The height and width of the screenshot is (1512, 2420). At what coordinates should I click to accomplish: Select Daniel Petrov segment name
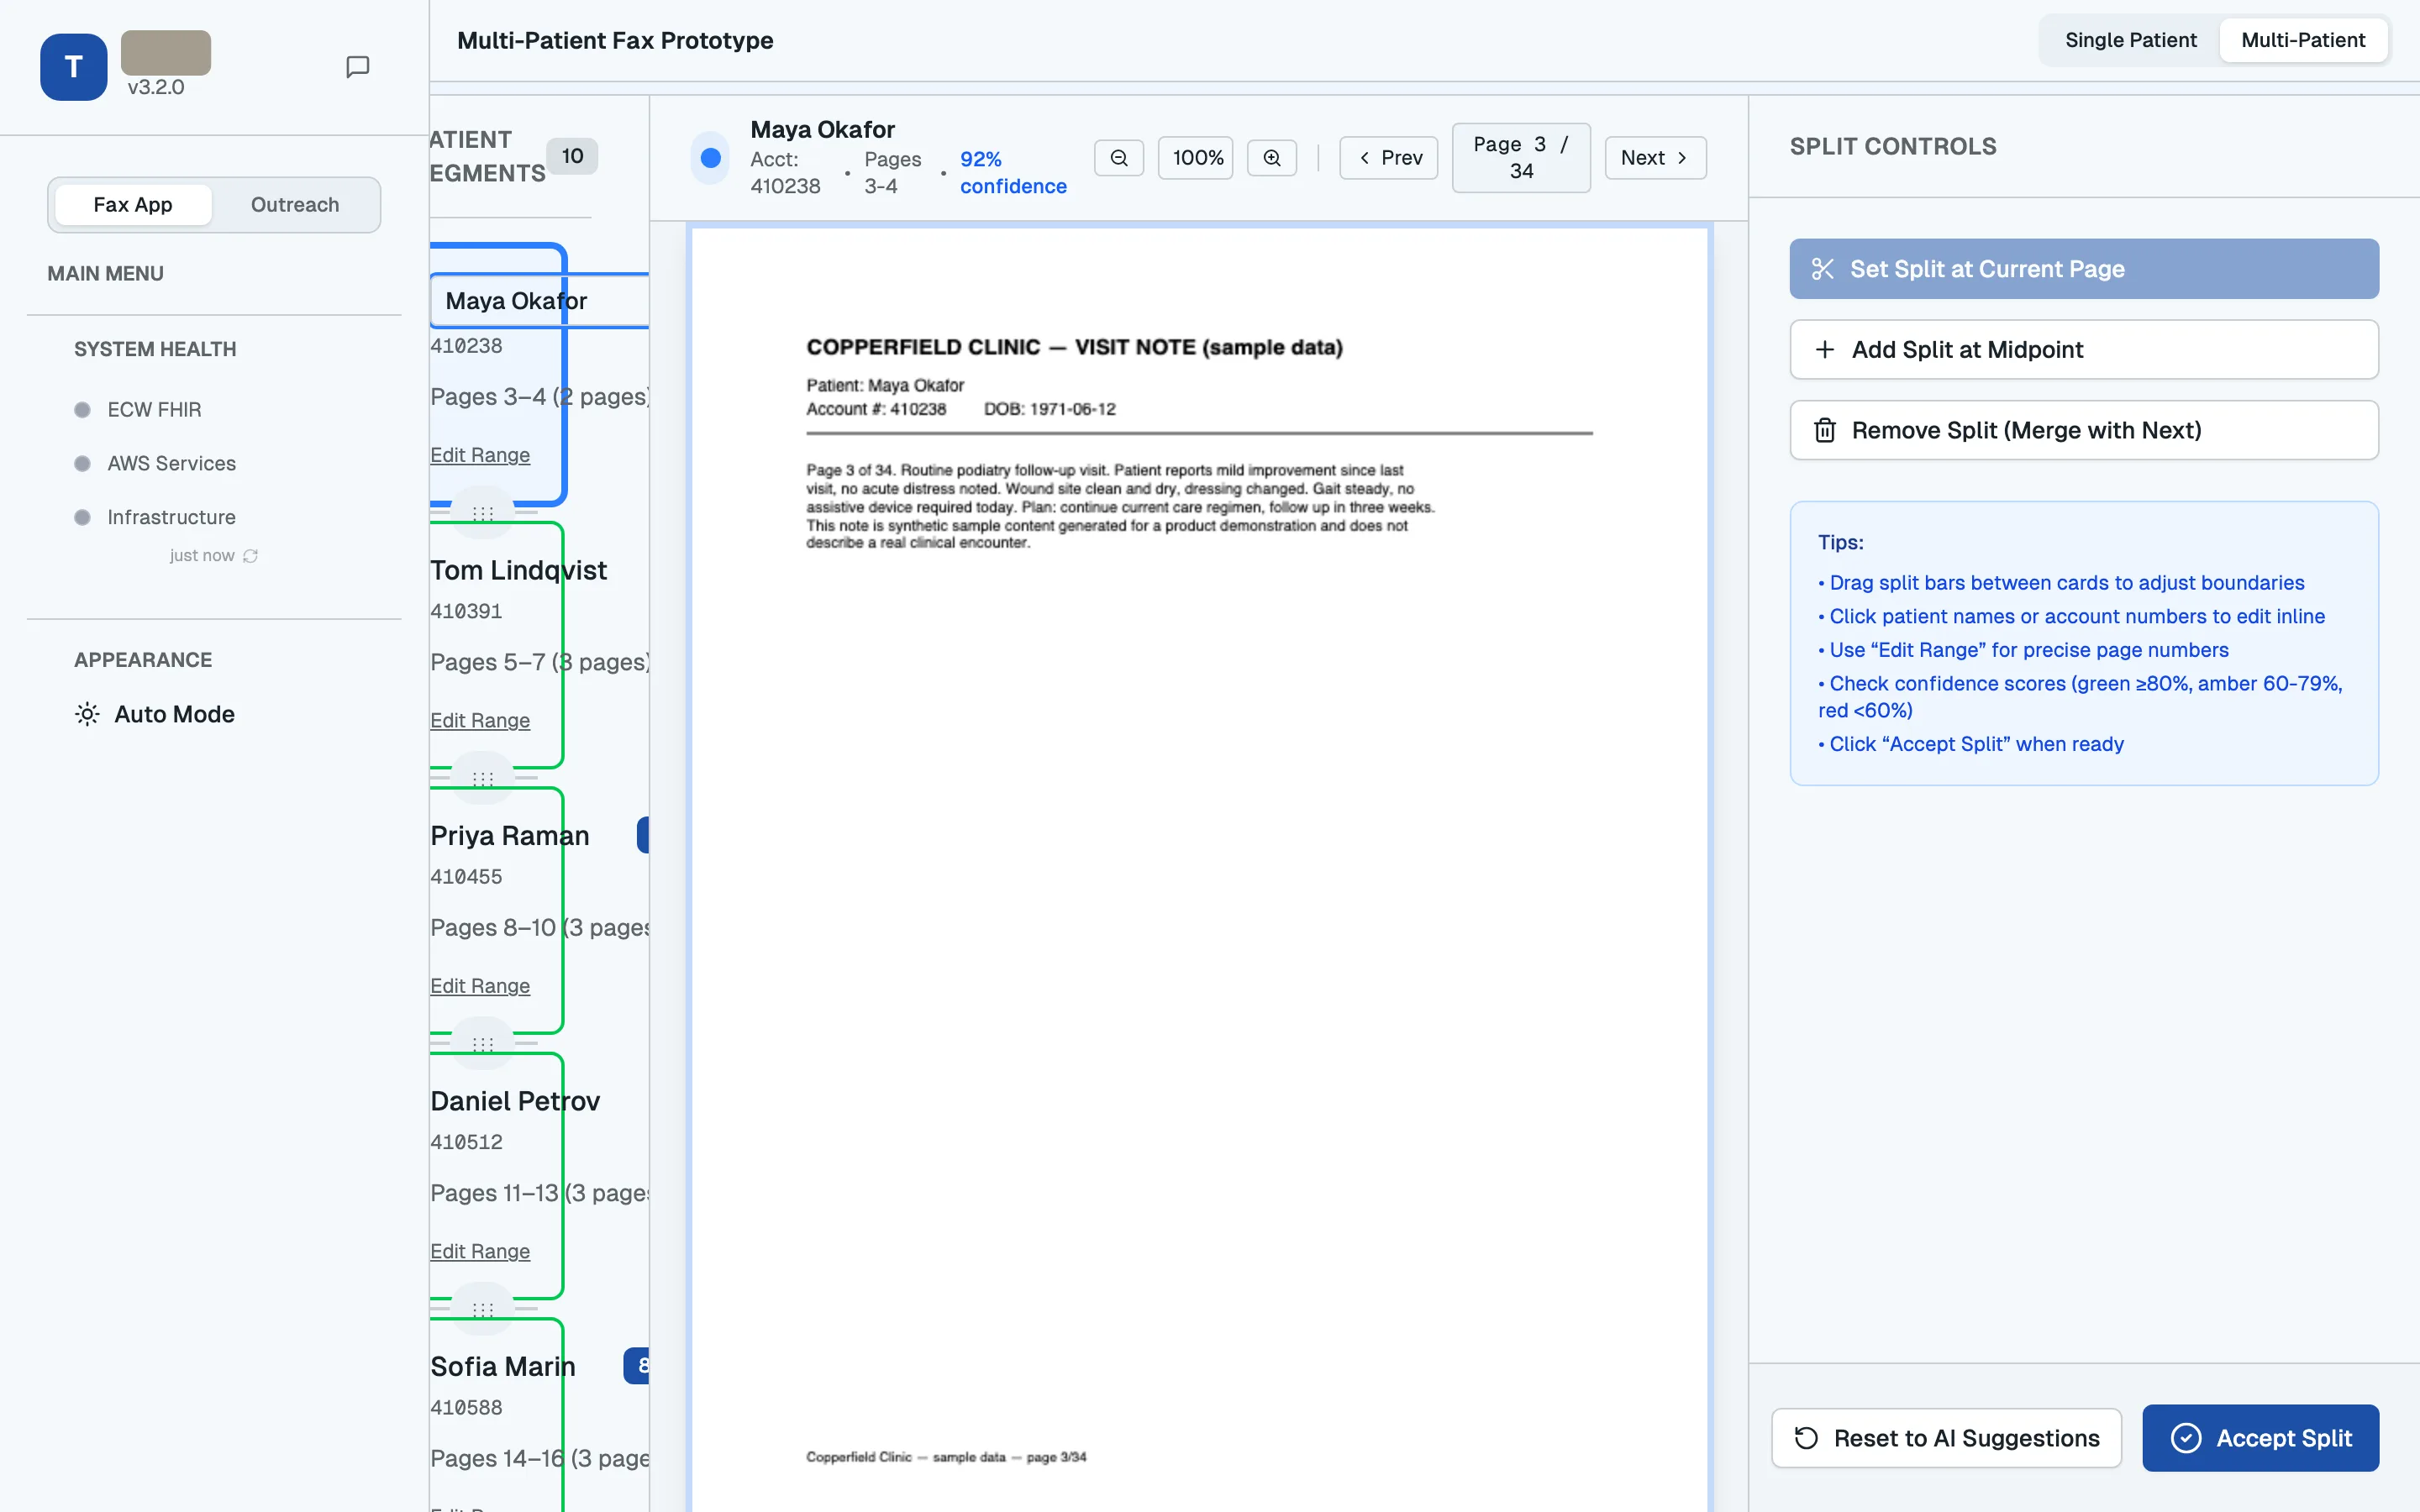(515, 1102)
